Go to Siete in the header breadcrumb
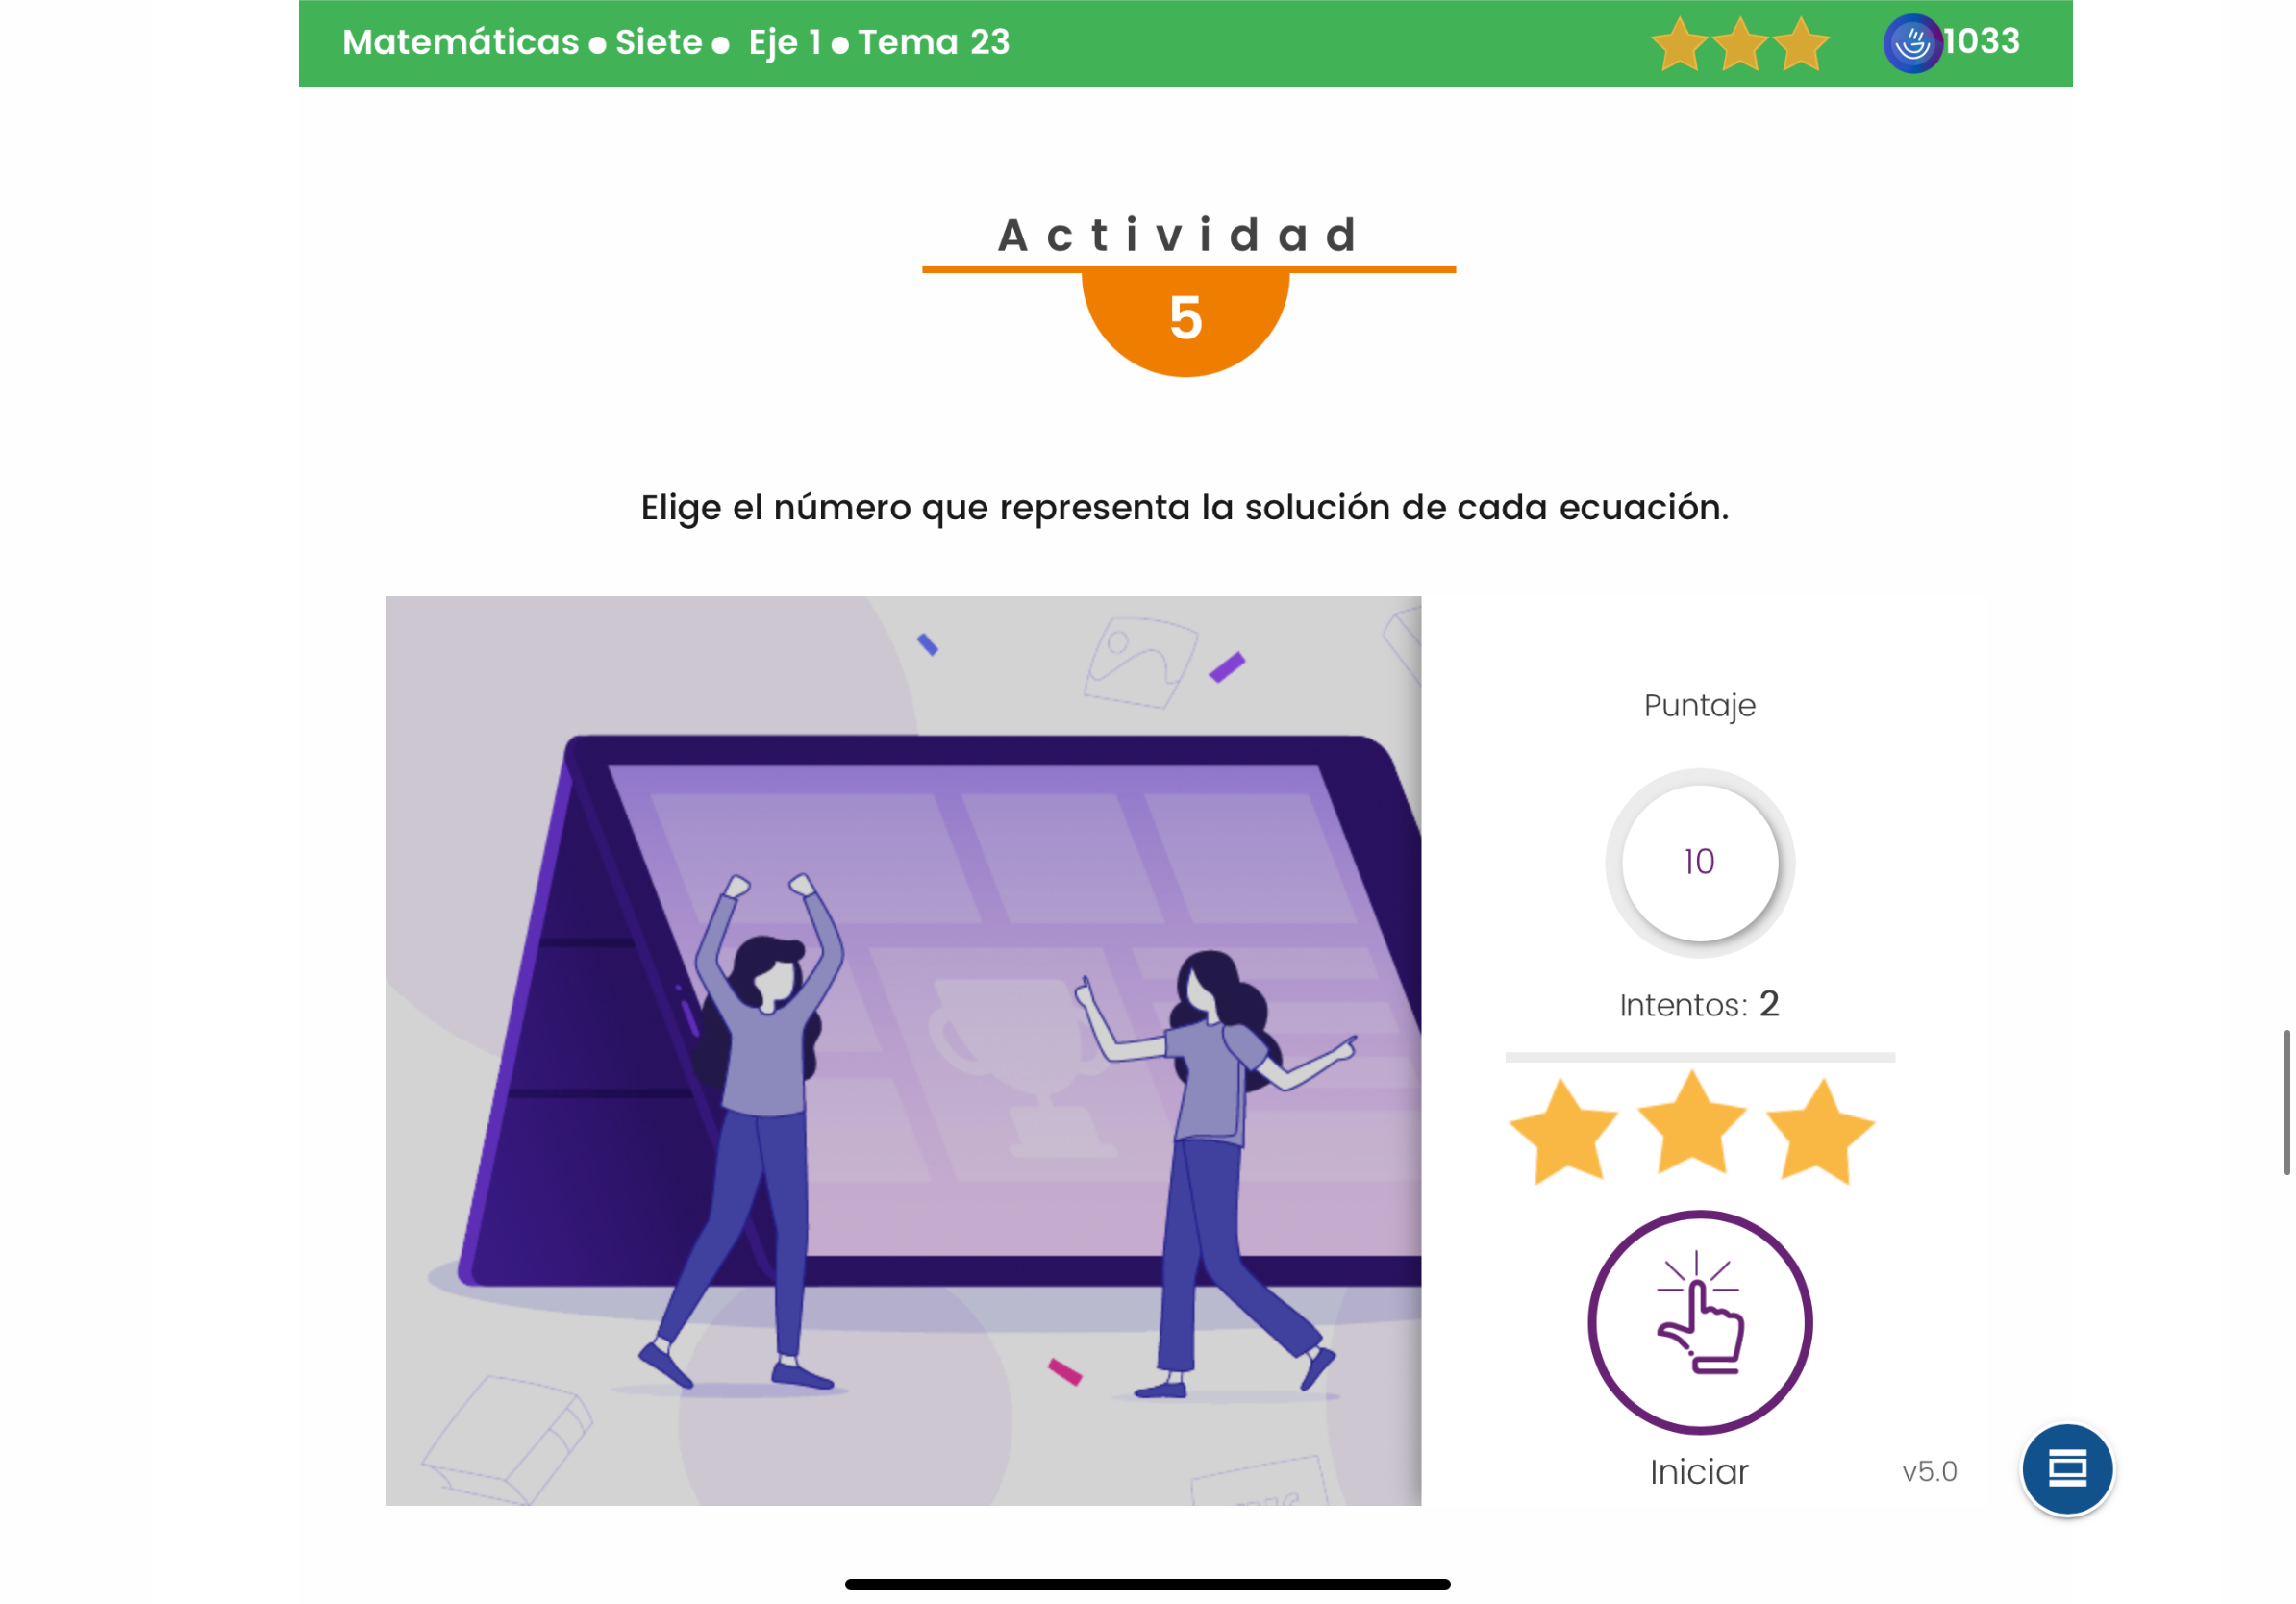Viewport: 2296px width, 1604px height. click(658, 42)
